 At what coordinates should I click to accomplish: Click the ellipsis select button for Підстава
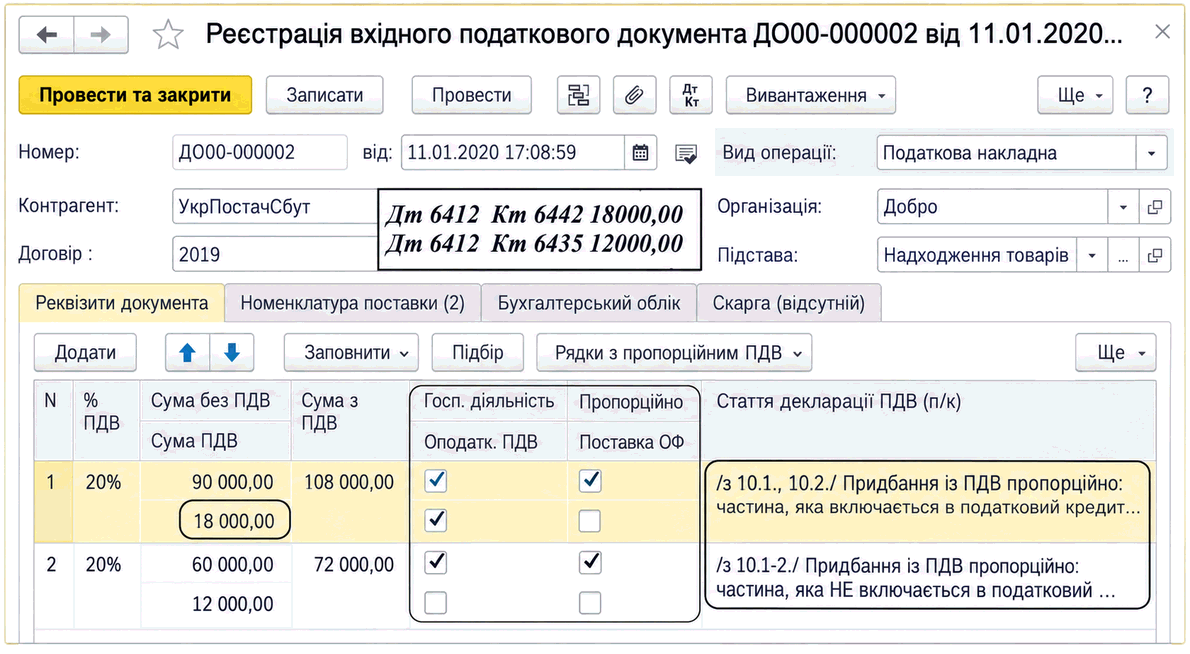pos(1123,256)
